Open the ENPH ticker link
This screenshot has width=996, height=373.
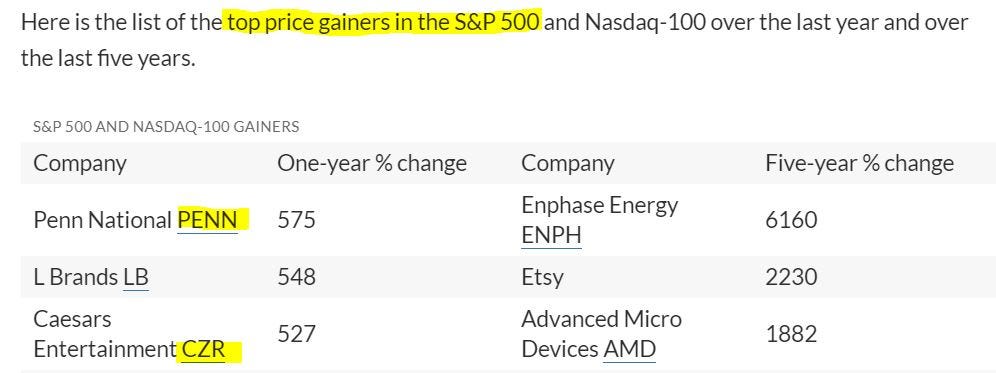point(551,236)
